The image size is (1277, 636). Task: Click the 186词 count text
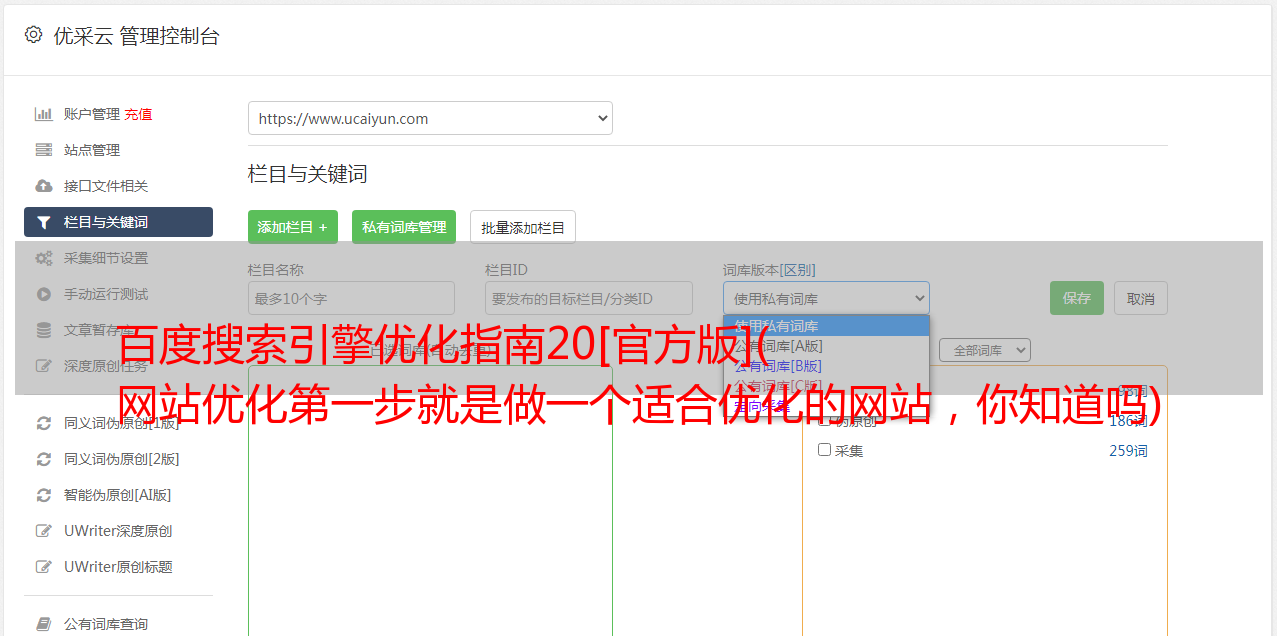click(x=1128, y=421)
